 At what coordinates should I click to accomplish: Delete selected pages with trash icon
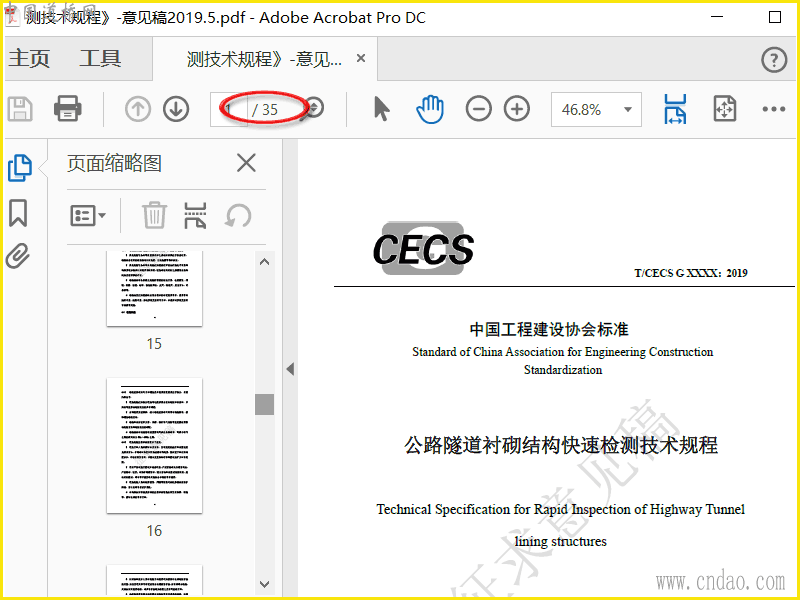(154, 215)
